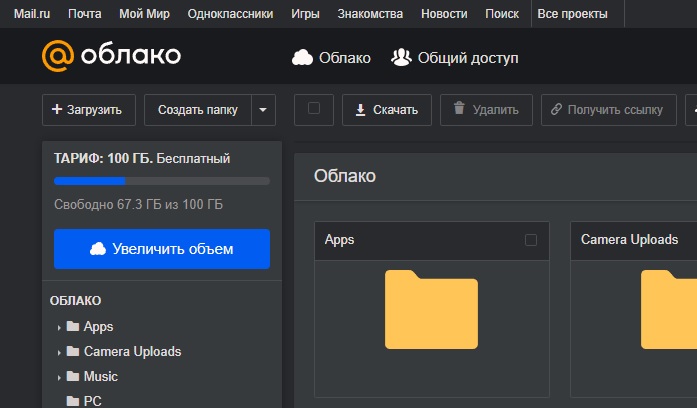Expand the Camera Uploads tree folder

click(59, 352)
